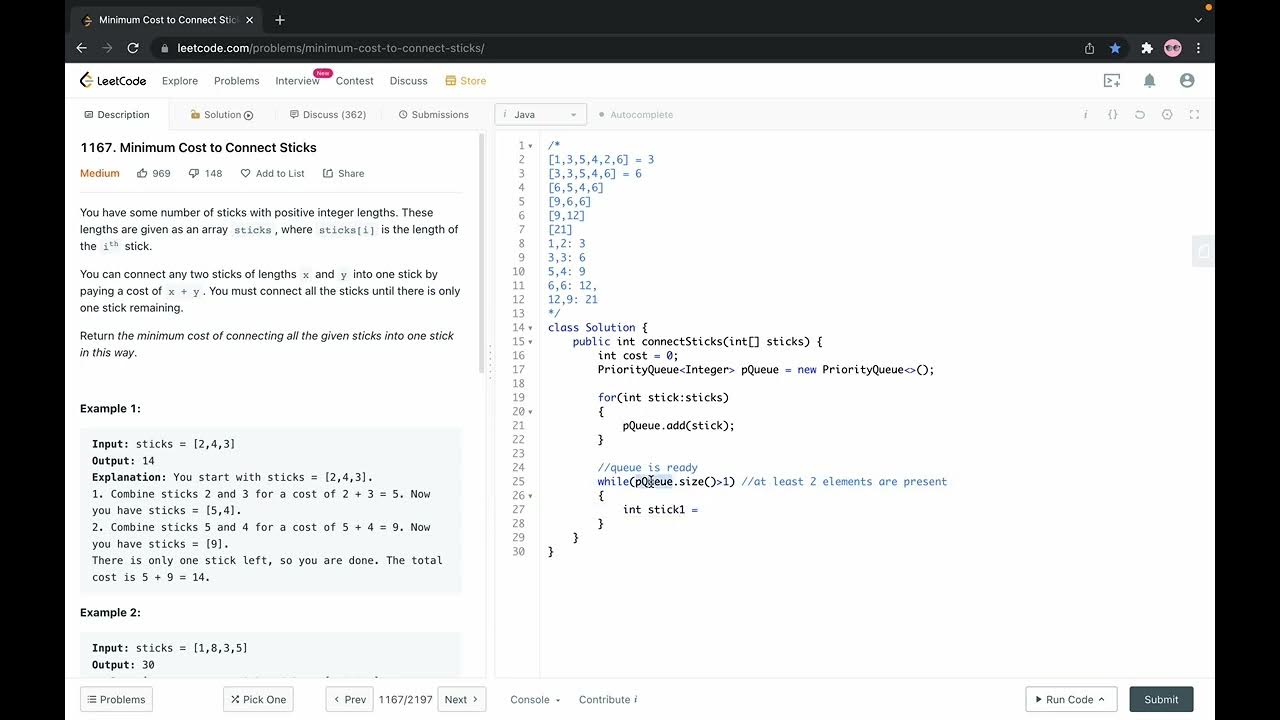Open the Store link
This screenshot has height=720, width=1280.
pyautogui.click(x=466, y=81)
